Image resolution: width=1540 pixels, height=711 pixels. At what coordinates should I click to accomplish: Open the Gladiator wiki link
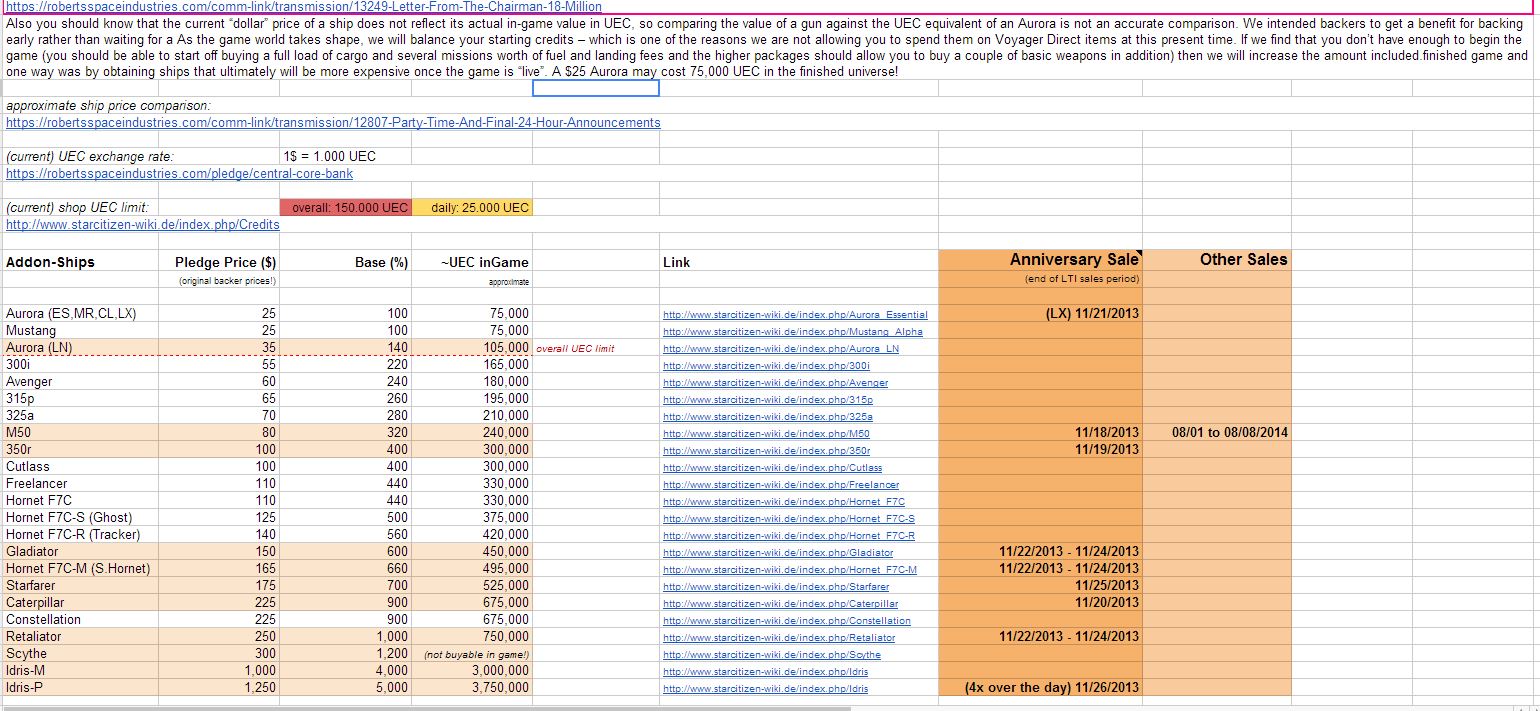[x=778, y=552]
